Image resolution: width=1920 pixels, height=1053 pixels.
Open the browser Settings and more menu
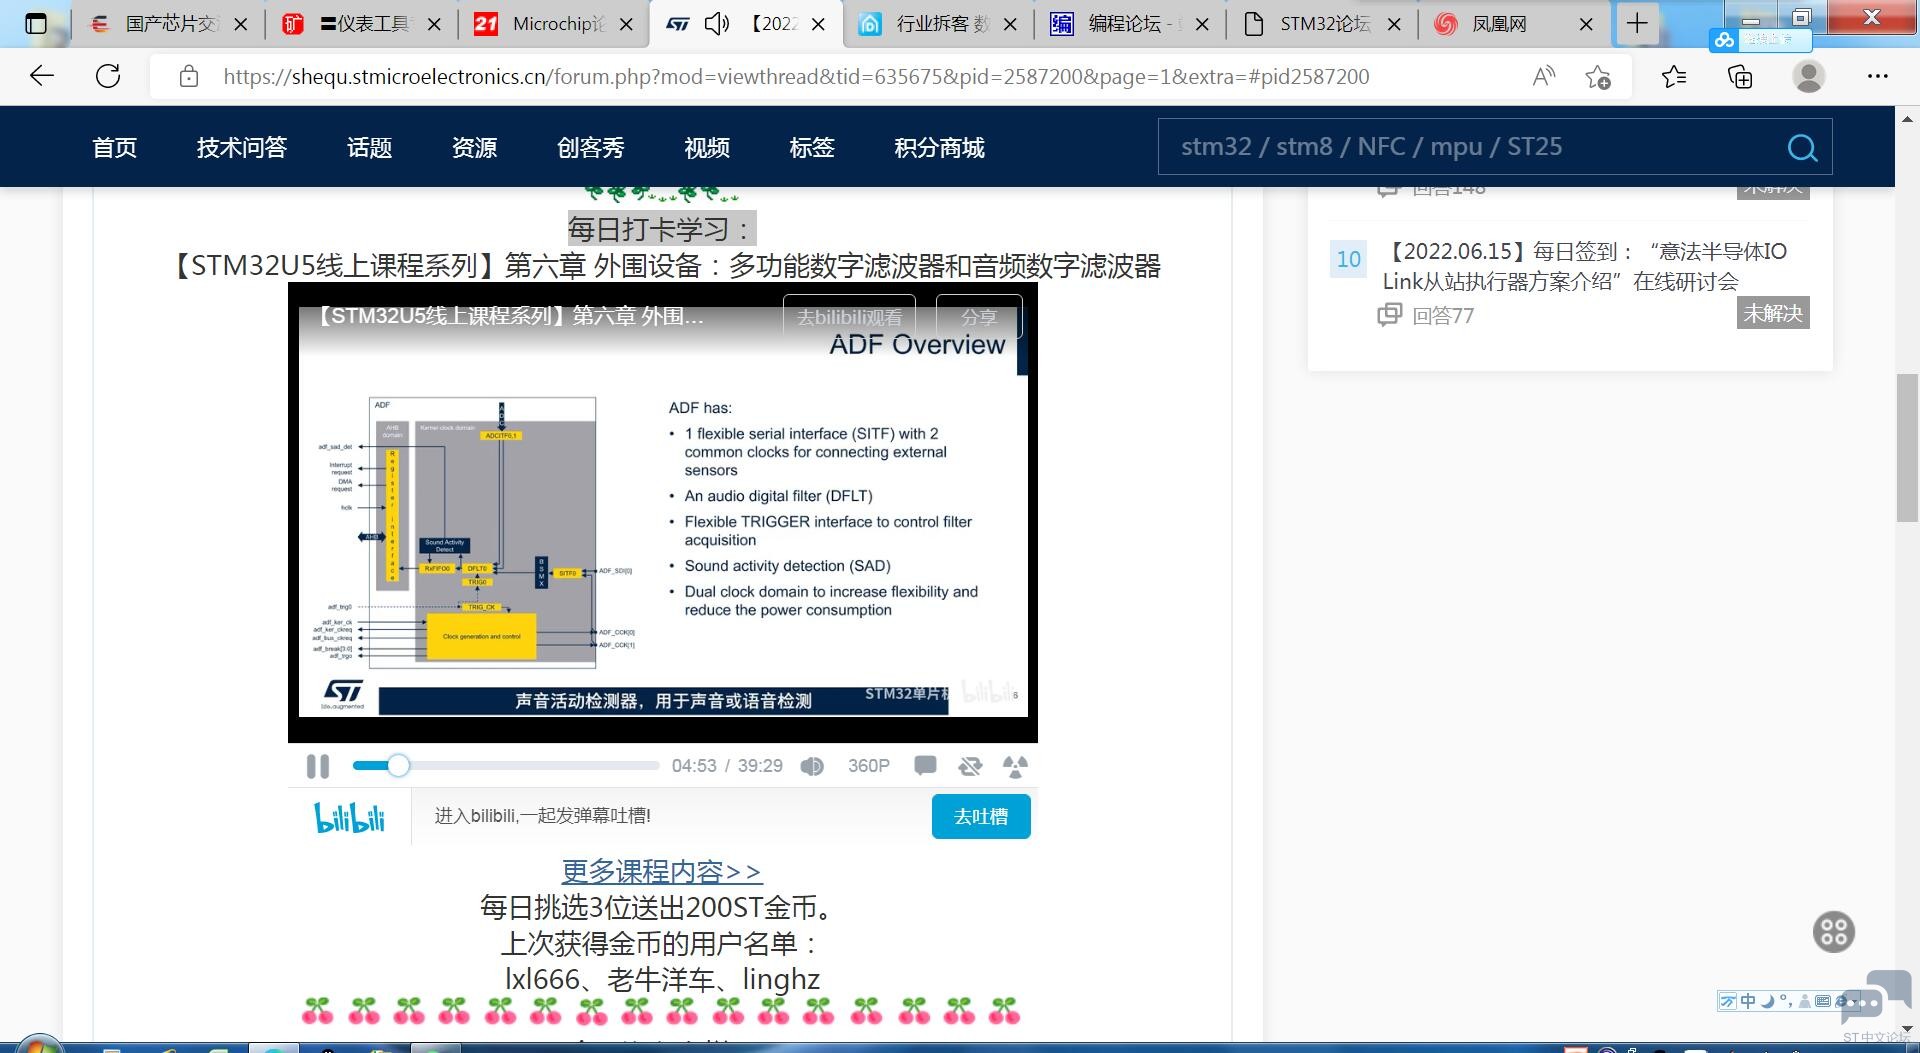1878,76
